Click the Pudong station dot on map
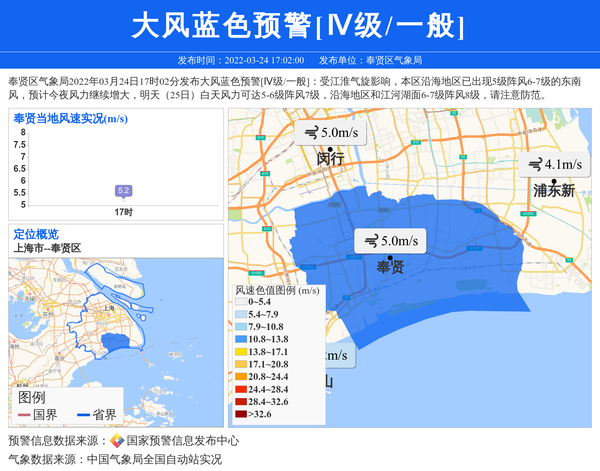This screenshot has width=600, height=471. pyautogui.click(x=554, y=181)
